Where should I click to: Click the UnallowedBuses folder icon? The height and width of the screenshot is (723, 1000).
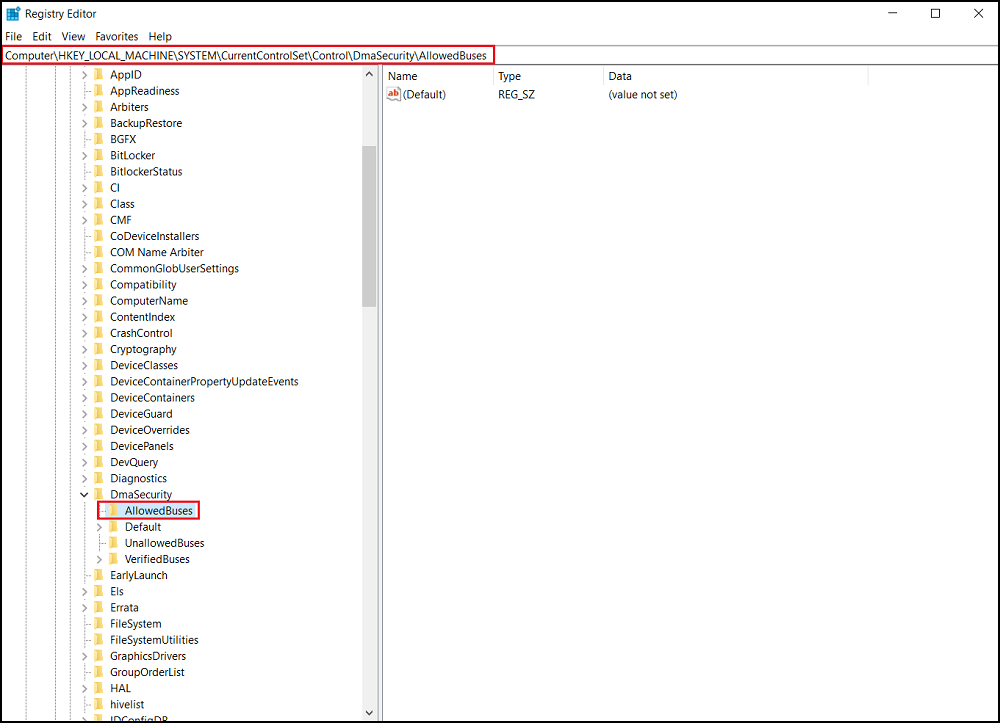point(113,542)
